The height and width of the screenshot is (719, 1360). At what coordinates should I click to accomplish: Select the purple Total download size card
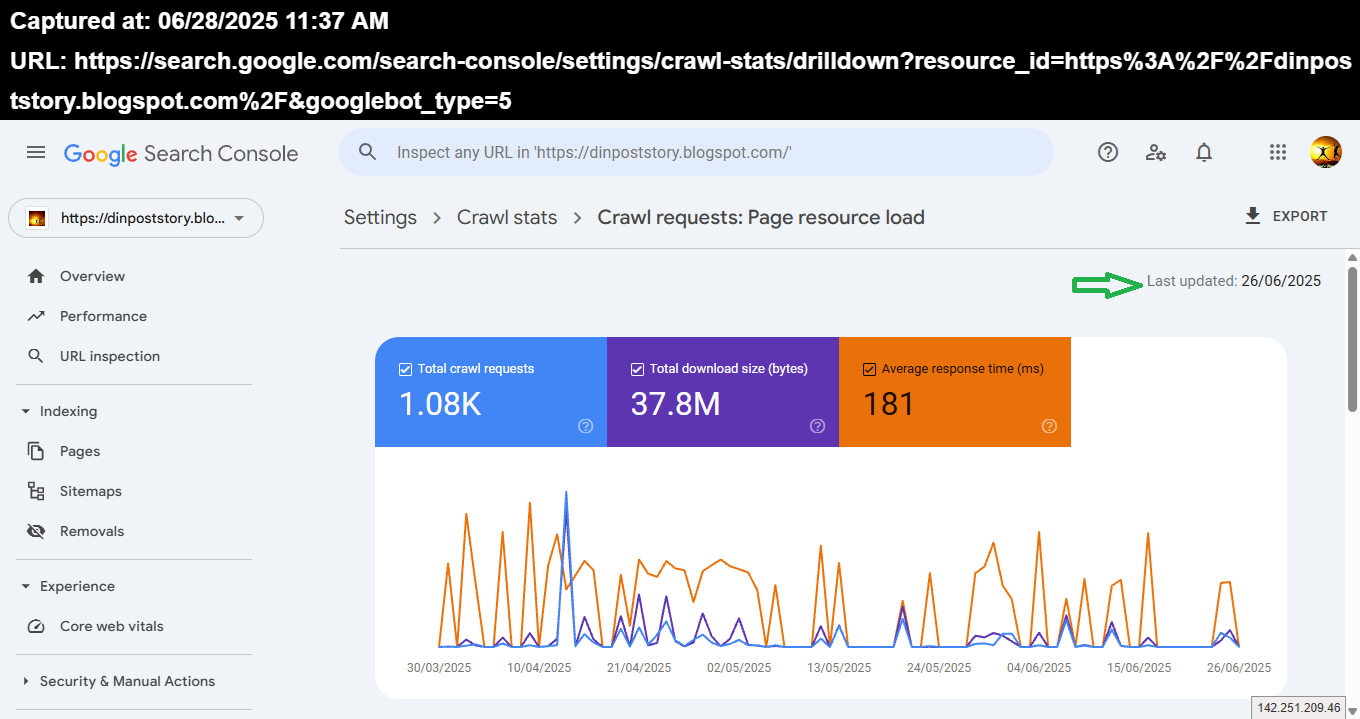coord(723,392)
